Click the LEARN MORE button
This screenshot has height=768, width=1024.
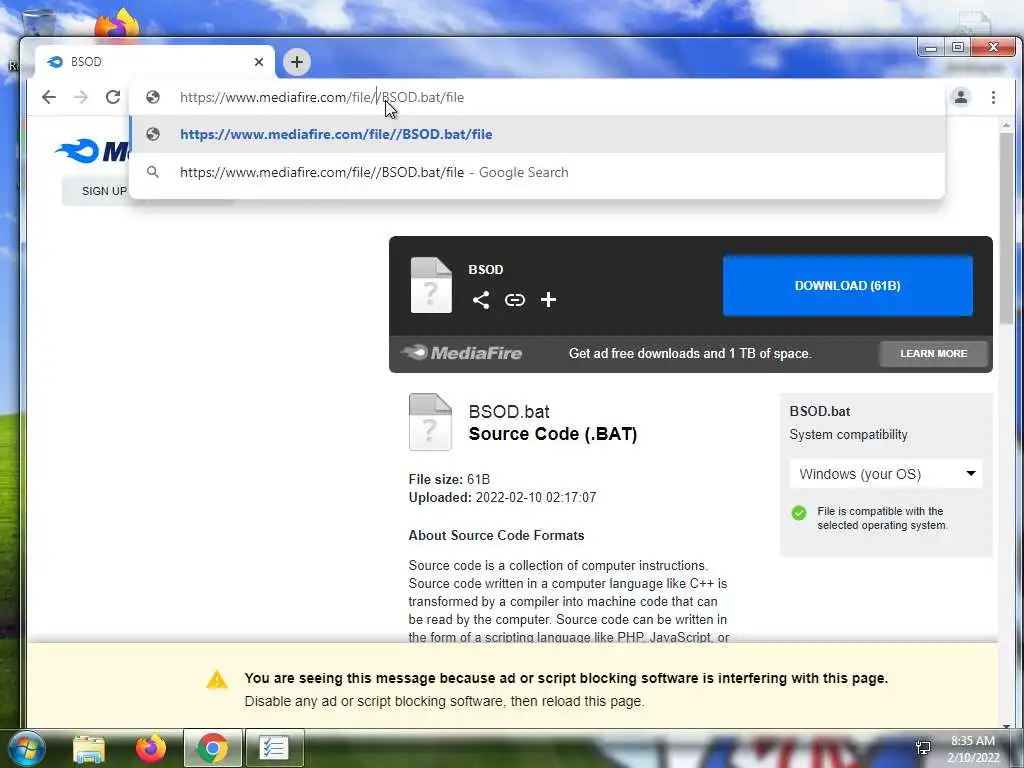pos(933,353)
